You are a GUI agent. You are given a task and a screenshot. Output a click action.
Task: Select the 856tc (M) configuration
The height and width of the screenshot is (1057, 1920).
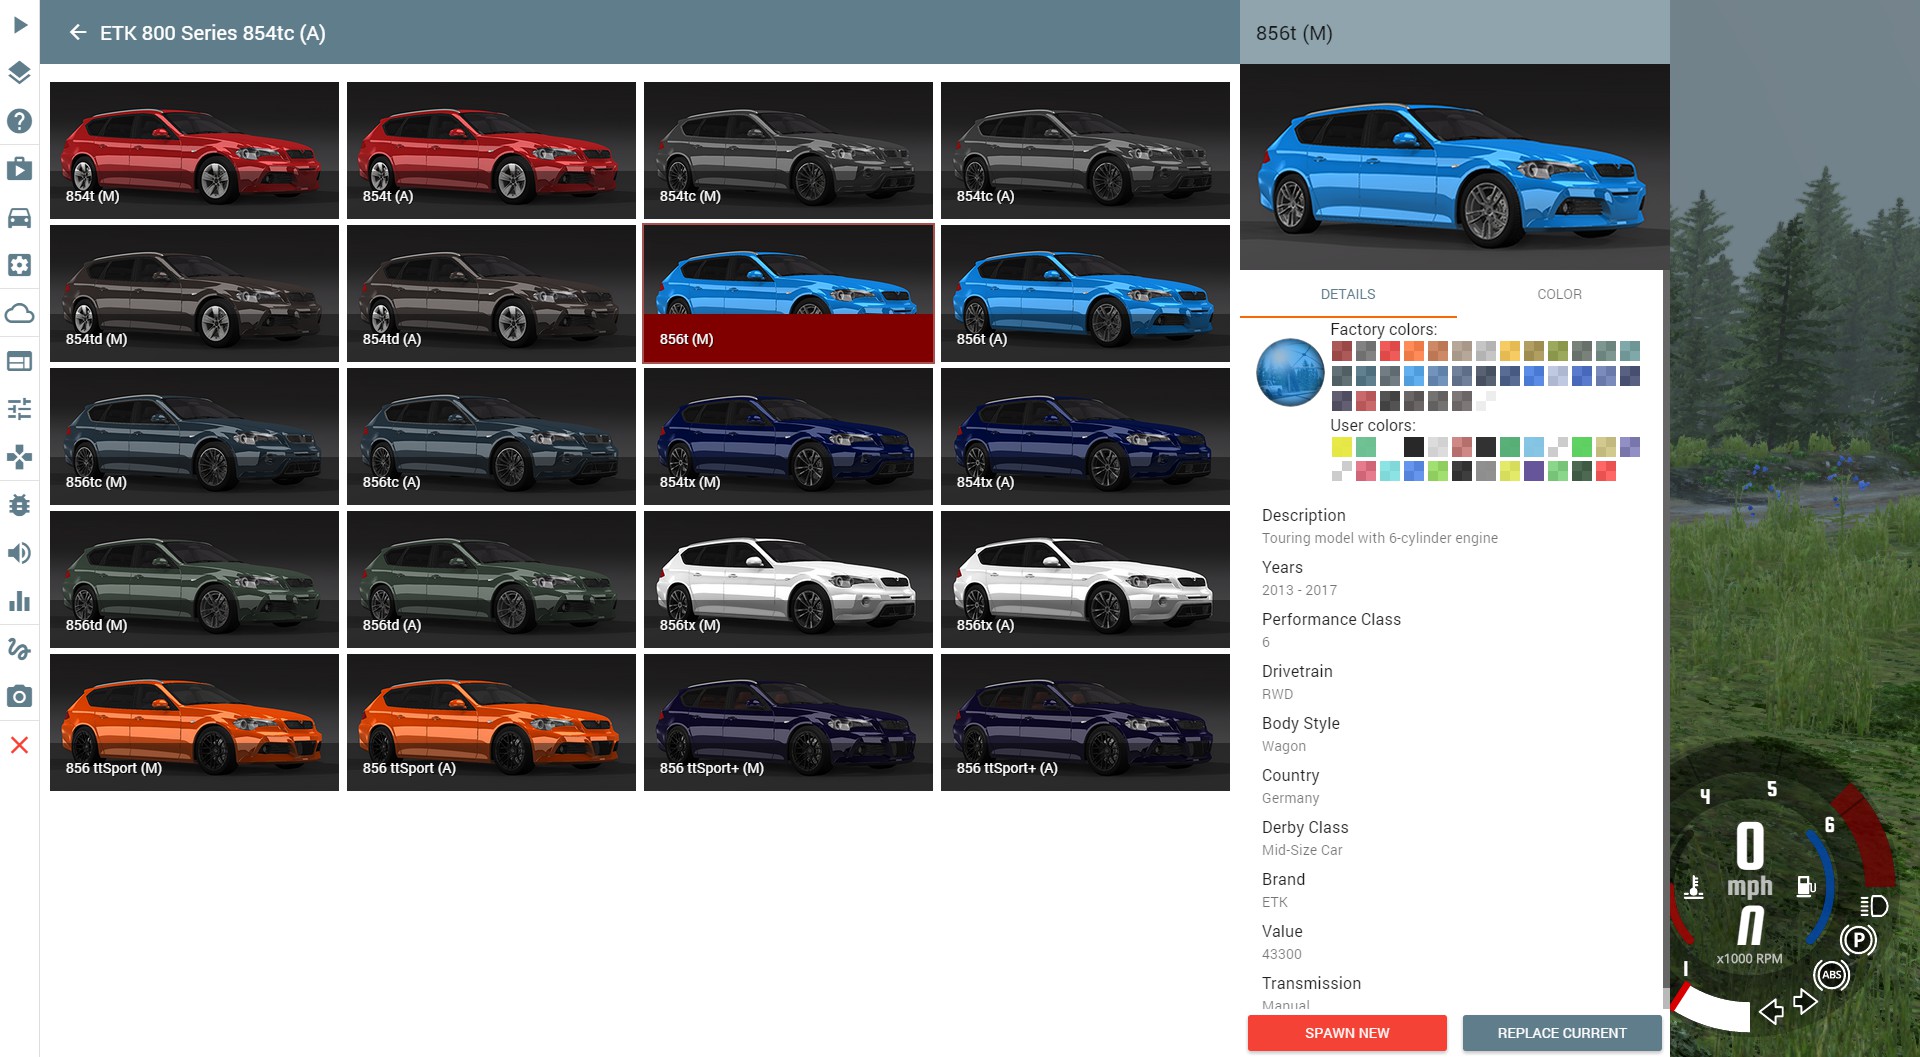tap(194, 436)
